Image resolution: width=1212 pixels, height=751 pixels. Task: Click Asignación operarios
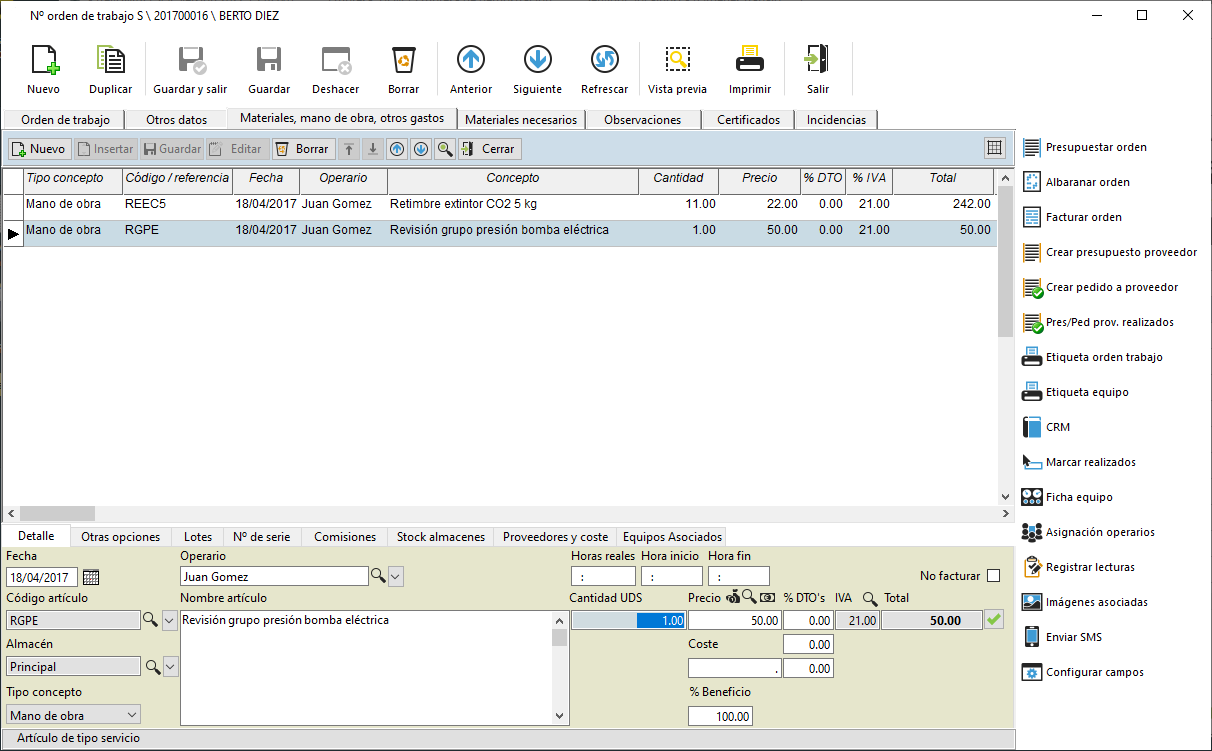click(1088, 532)
